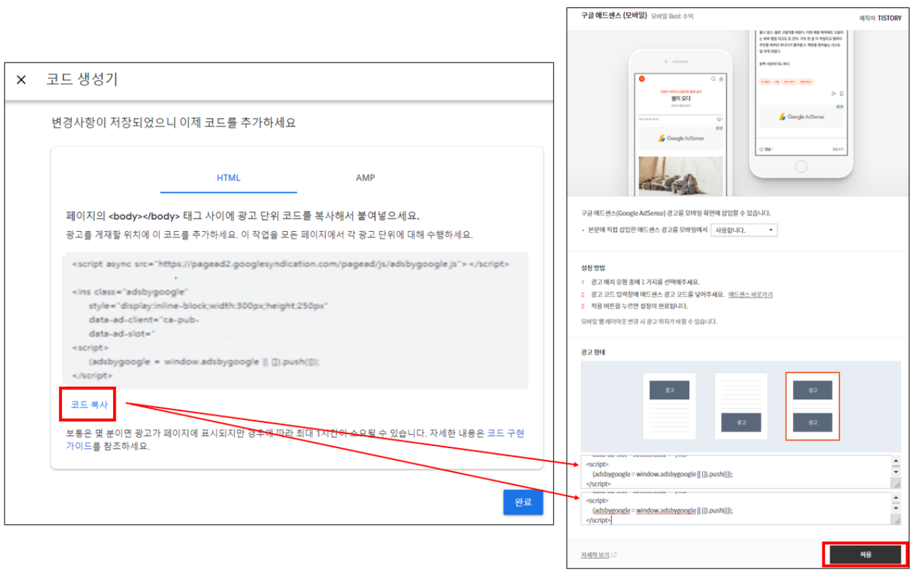Click inside the gray AdSense code snippet box
Viewport: 914px width, 573px height.
click(296, 320)
